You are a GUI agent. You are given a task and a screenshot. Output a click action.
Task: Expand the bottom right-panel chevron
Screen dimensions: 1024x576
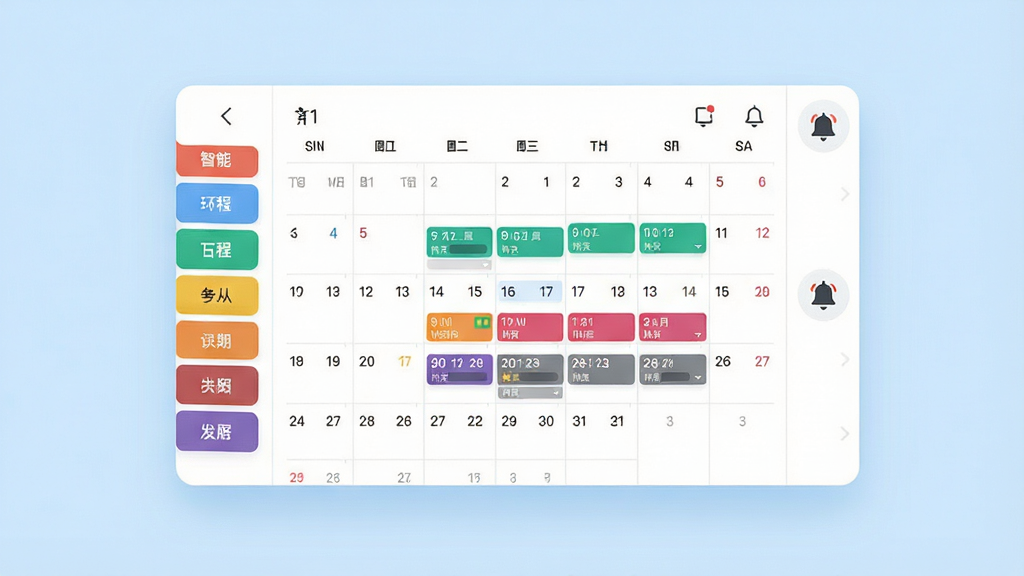coord(844,433)
